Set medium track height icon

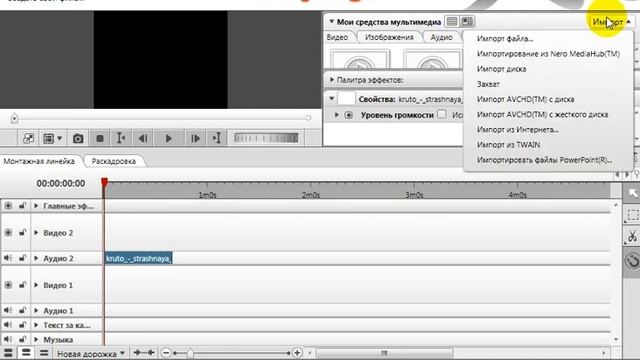point(26,353)
